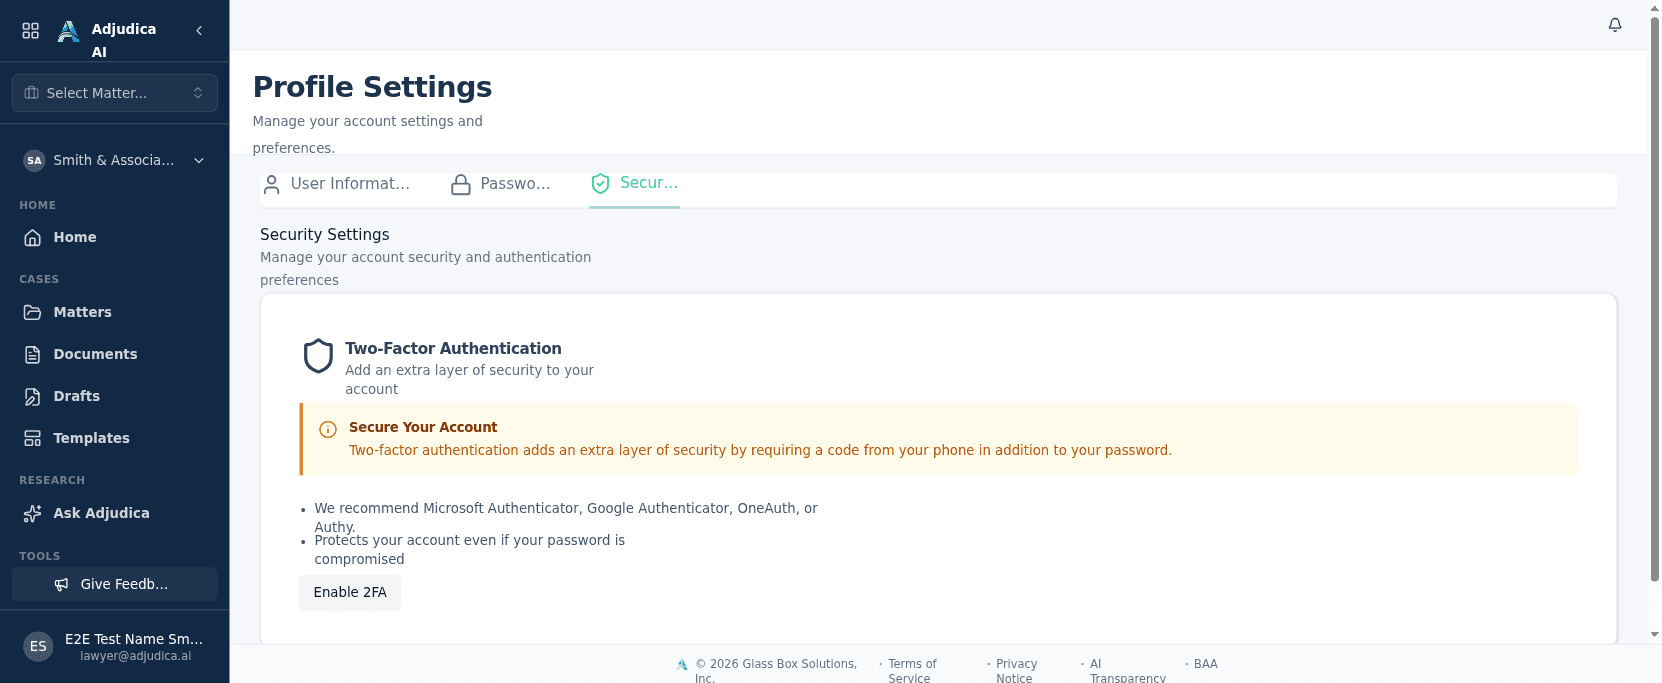Click the Secure Your Account title
The width and height of the screenshot is (1662, 683).
click(x=423, y=427)
